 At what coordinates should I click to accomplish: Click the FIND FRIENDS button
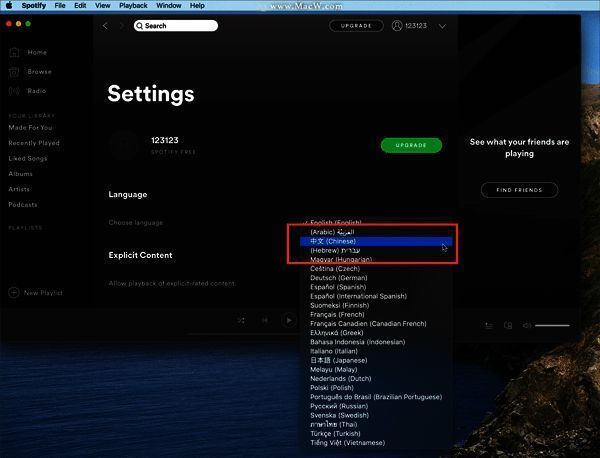[519, 190]
